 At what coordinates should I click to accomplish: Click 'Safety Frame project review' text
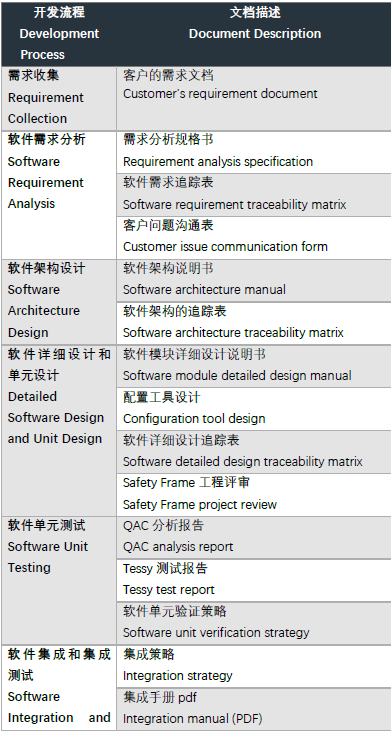pyautogui.click(x=199, y=505)
